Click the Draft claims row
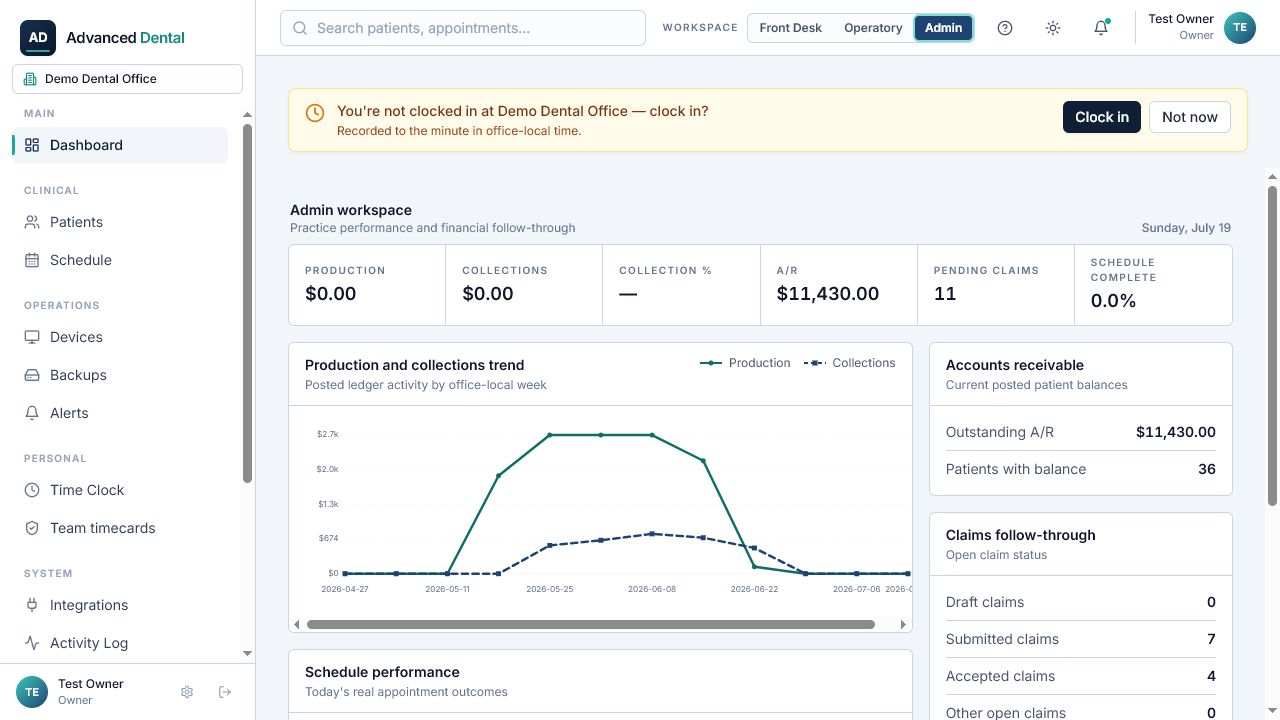This screenshot has height=720, width=1280. (x=1081, y=602)
